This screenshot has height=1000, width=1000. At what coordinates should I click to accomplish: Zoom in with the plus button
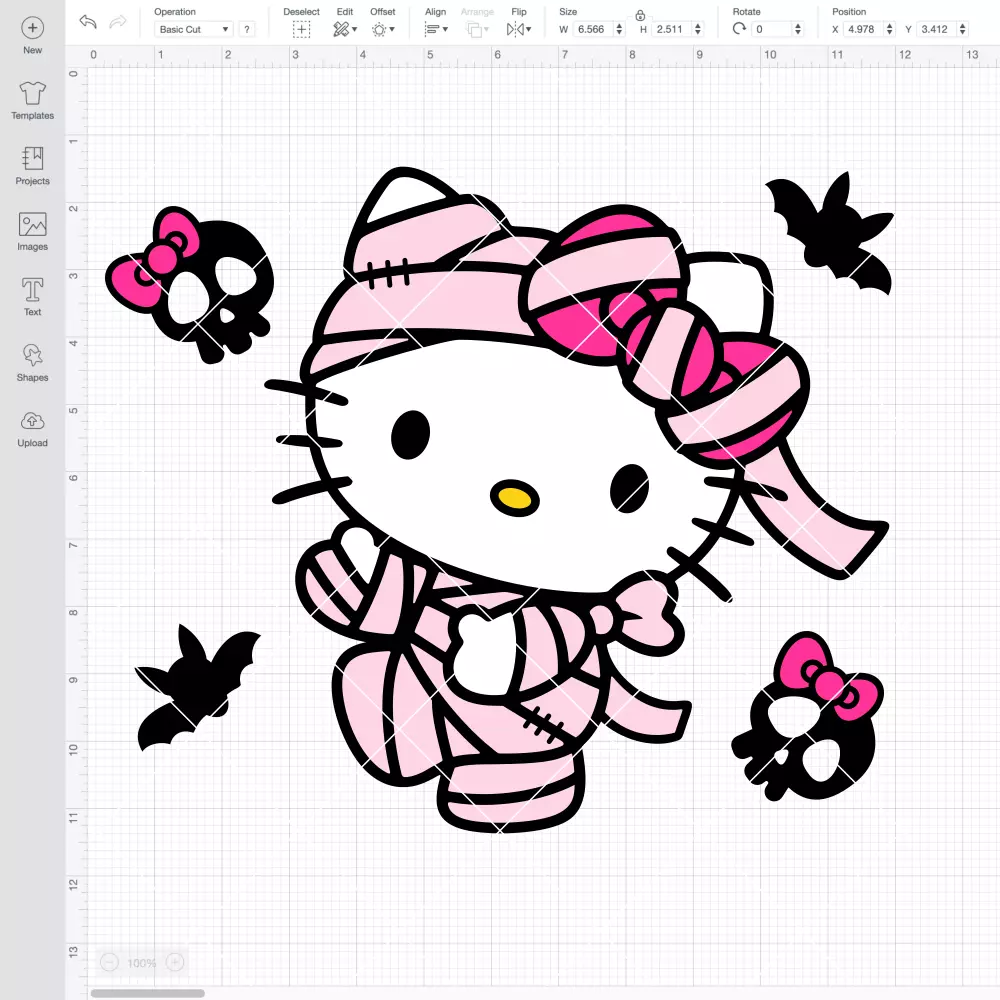coord(175,962)
